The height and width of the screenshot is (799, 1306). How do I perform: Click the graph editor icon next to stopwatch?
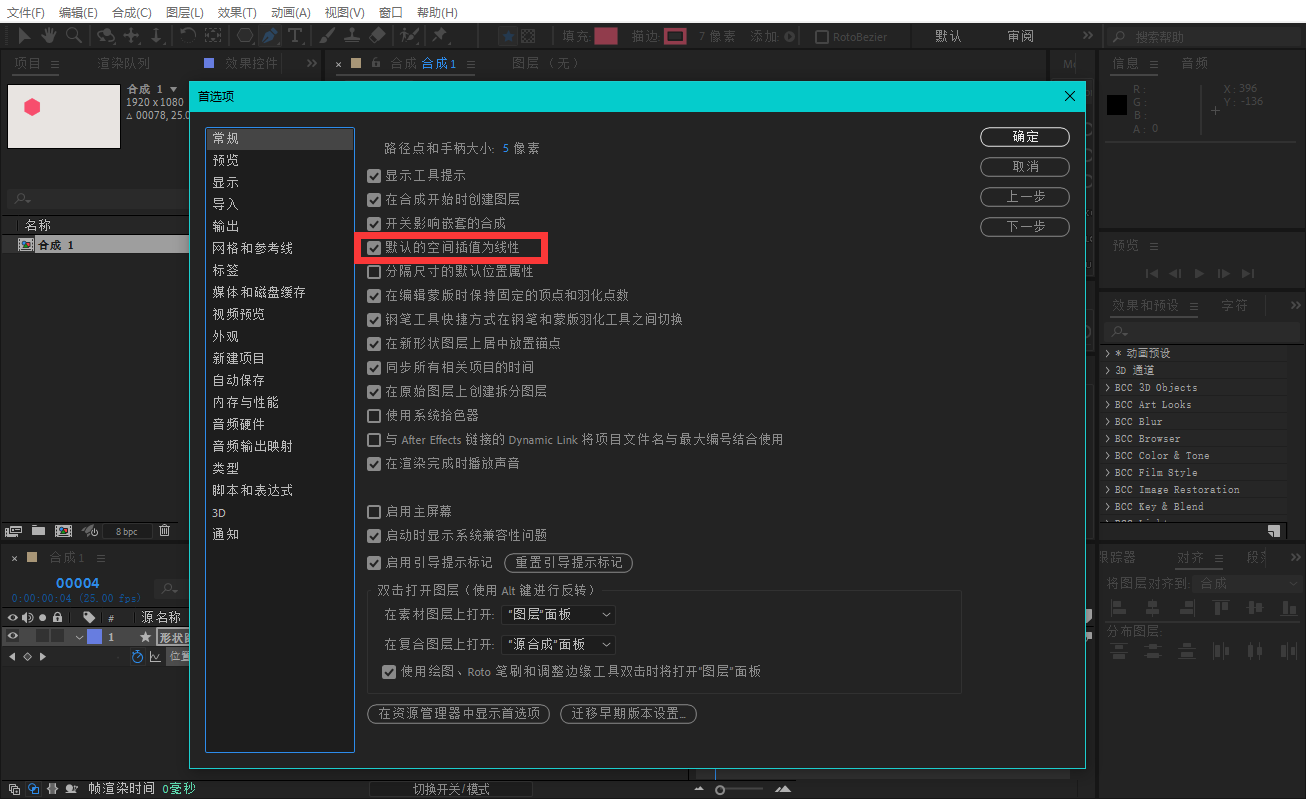[155, 657]
